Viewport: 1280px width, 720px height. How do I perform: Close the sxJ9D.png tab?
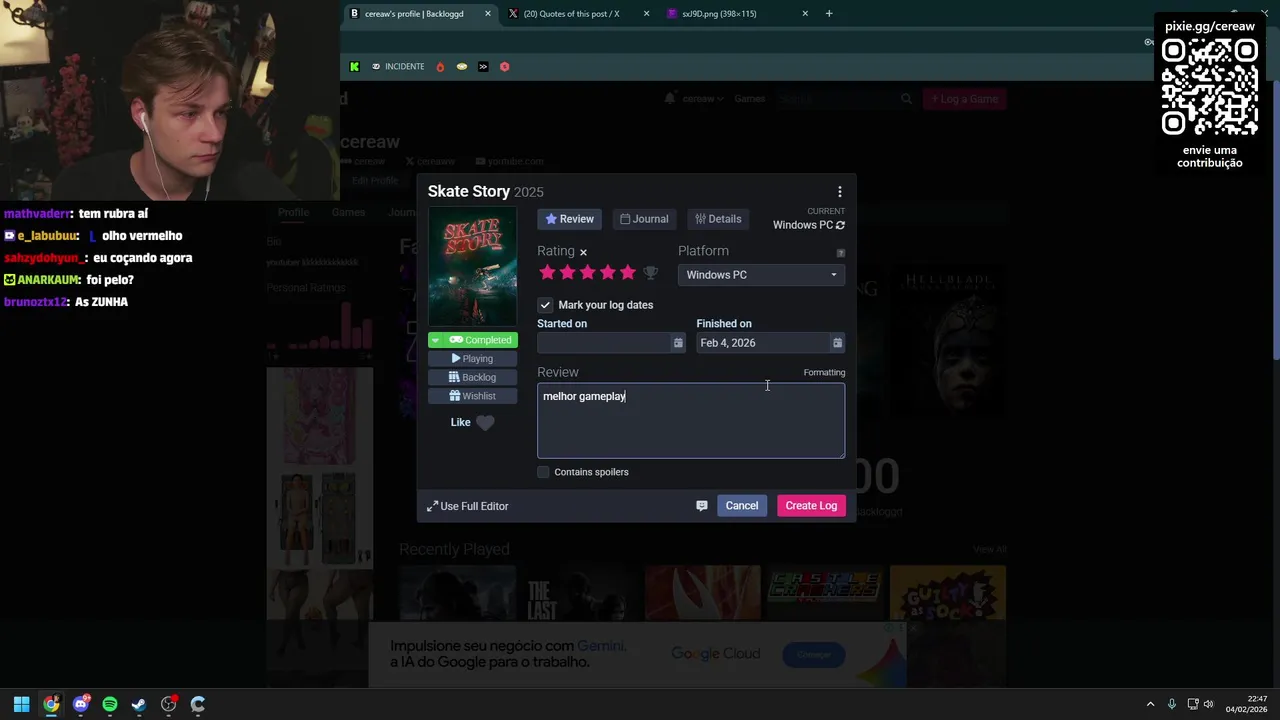(x=805, y=14)
